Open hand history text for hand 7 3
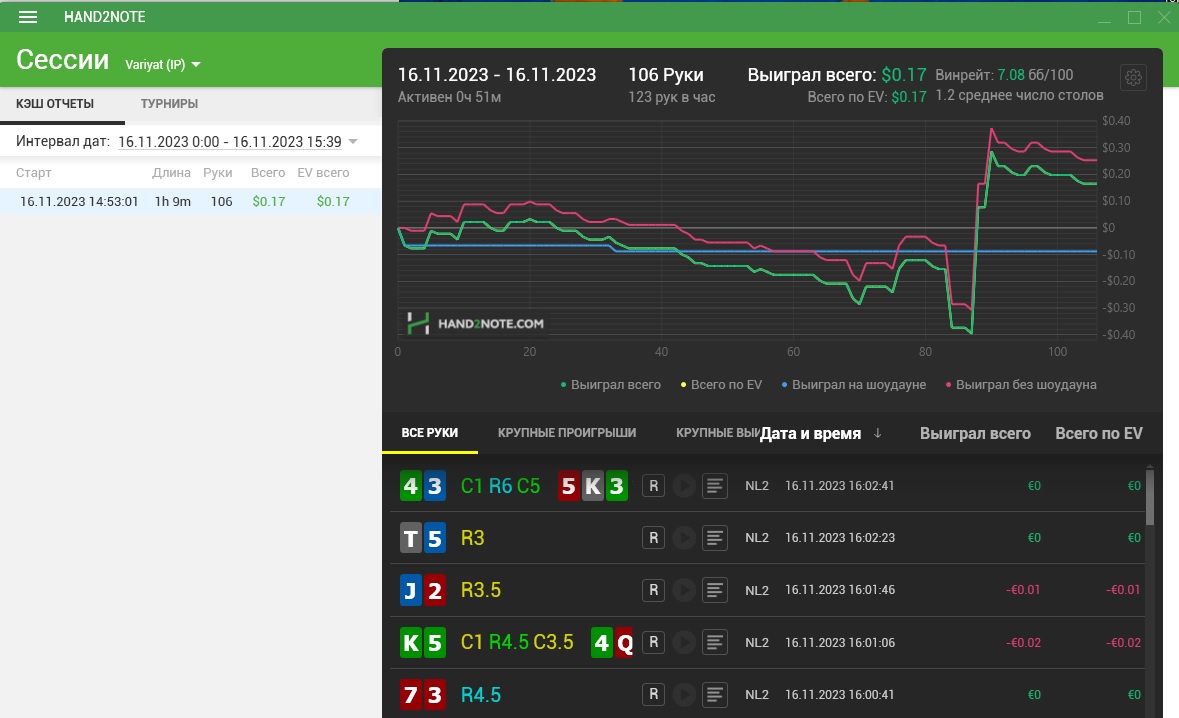The height and width of the screenshot is (718, 1179). tap(714, 695)
